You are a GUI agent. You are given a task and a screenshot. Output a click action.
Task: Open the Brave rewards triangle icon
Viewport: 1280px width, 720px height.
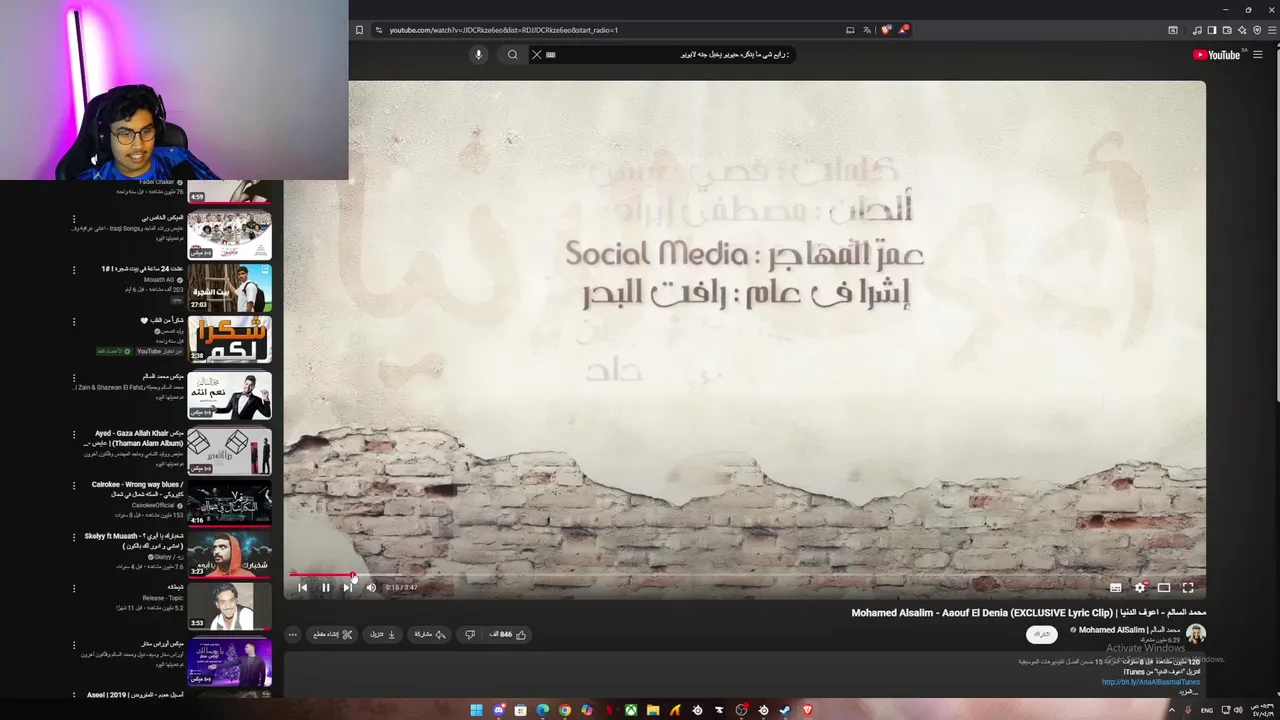tap(903, 30)
